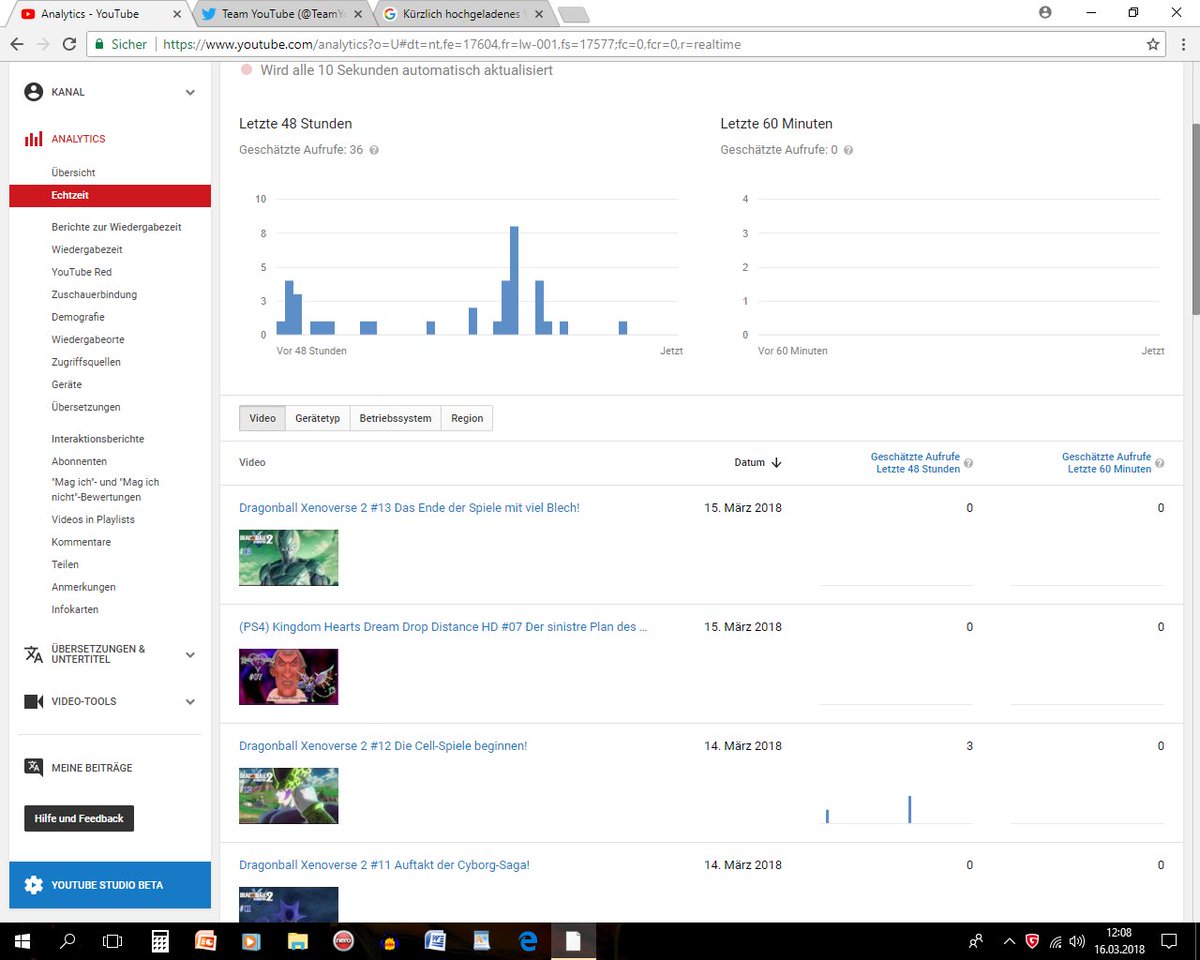Open Wiedergabezeit report
1200x960 pixels.
87,250
